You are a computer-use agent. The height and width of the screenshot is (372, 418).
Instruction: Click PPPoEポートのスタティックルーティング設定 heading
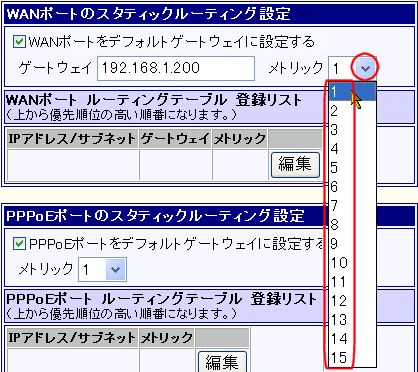pos(155,216)
